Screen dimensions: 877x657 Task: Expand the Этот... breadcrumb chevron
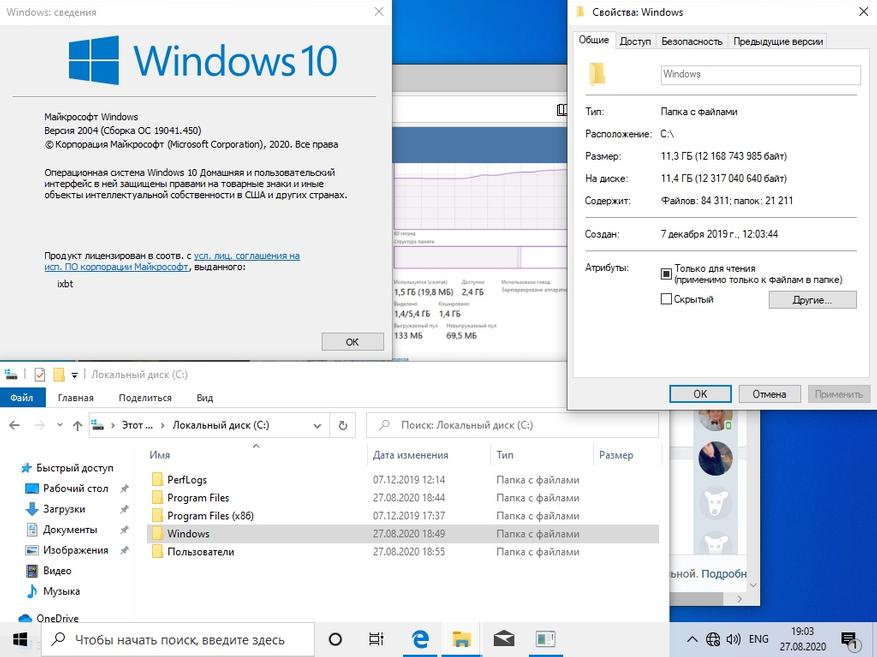162,426
